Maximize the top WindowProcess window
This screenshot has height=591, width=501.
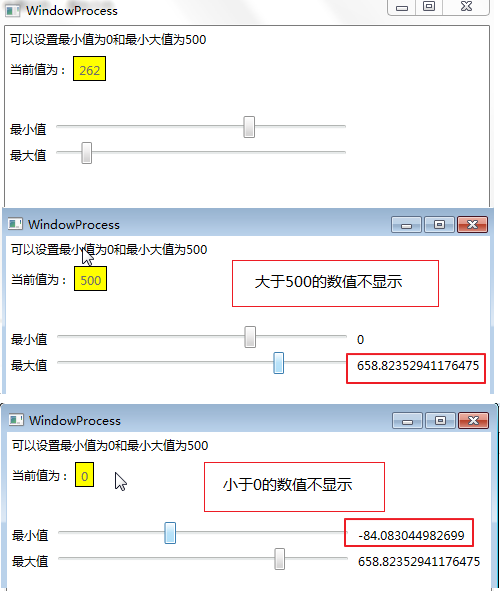(429, 7)
